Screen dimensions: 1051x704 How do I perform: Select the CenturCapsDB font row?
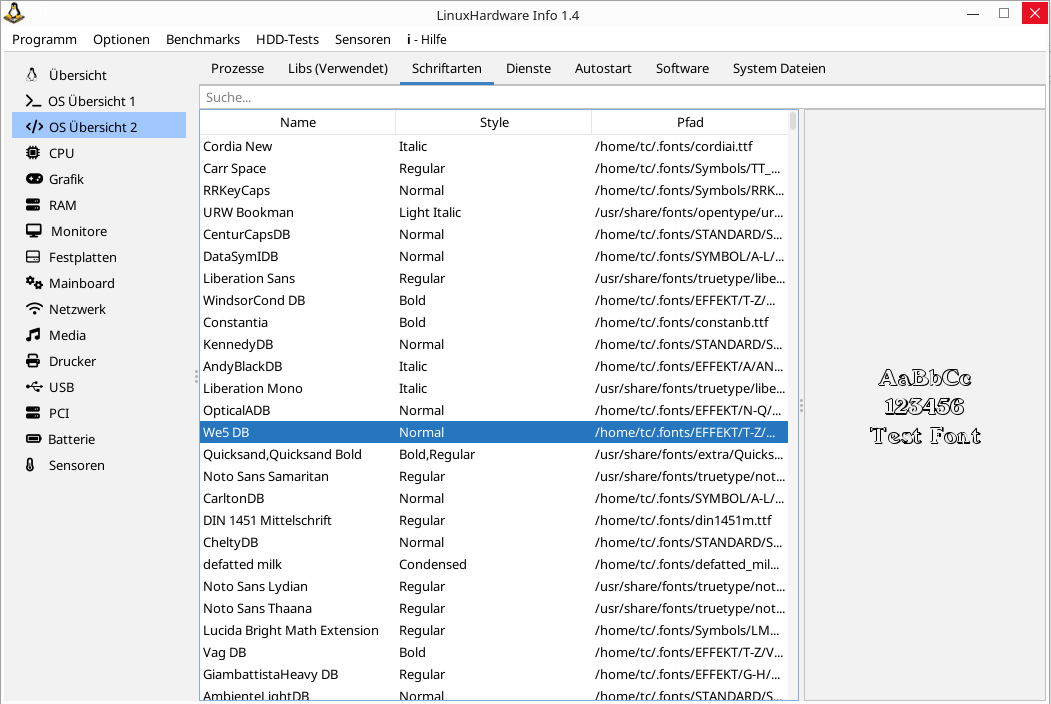coord(494,235)
